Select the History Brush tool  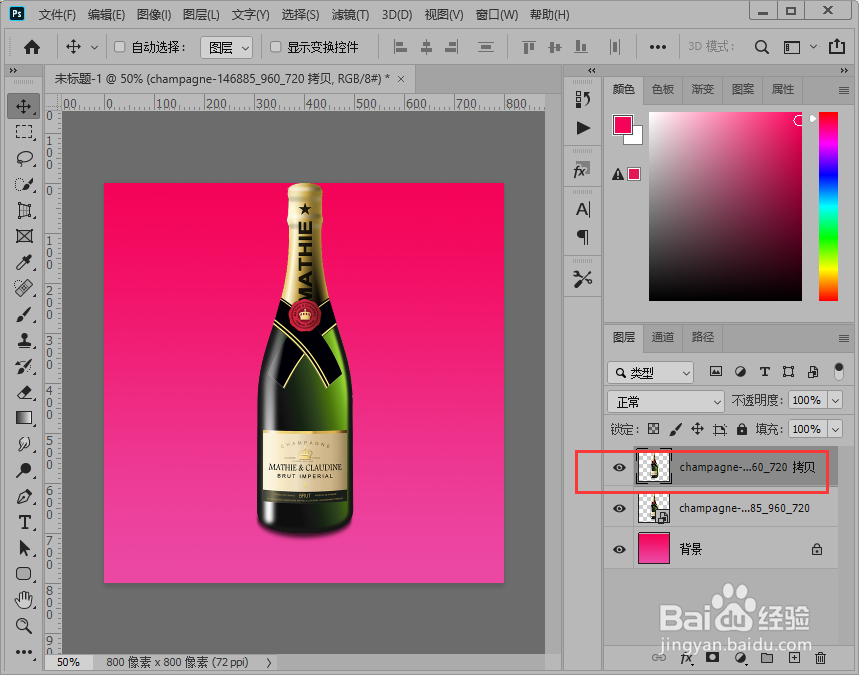tap(24, 367)
